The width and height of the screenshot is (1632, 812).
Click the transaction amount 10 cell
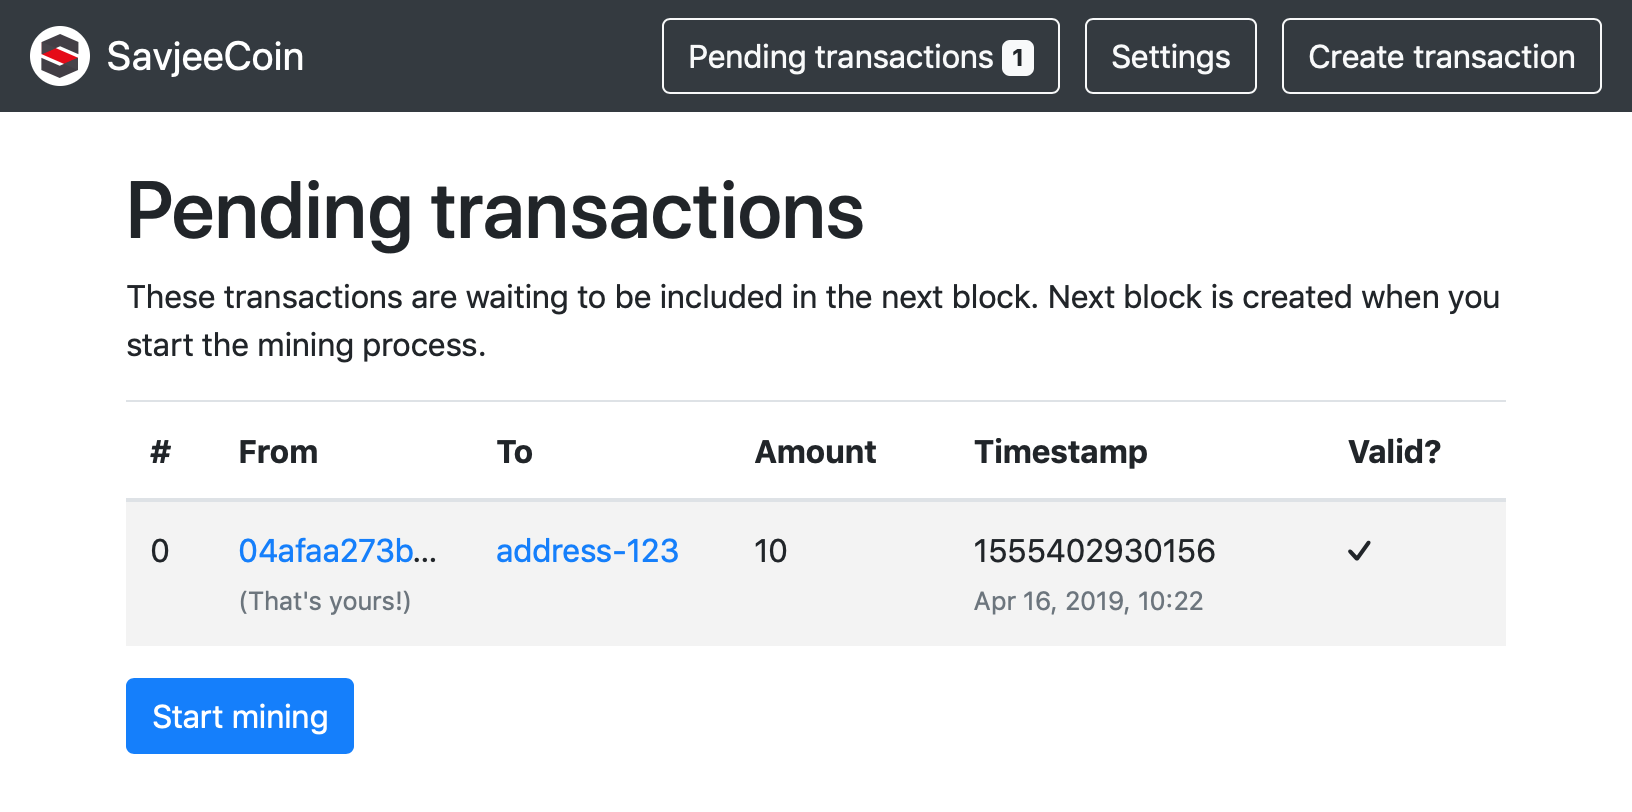tap(771, 551)
